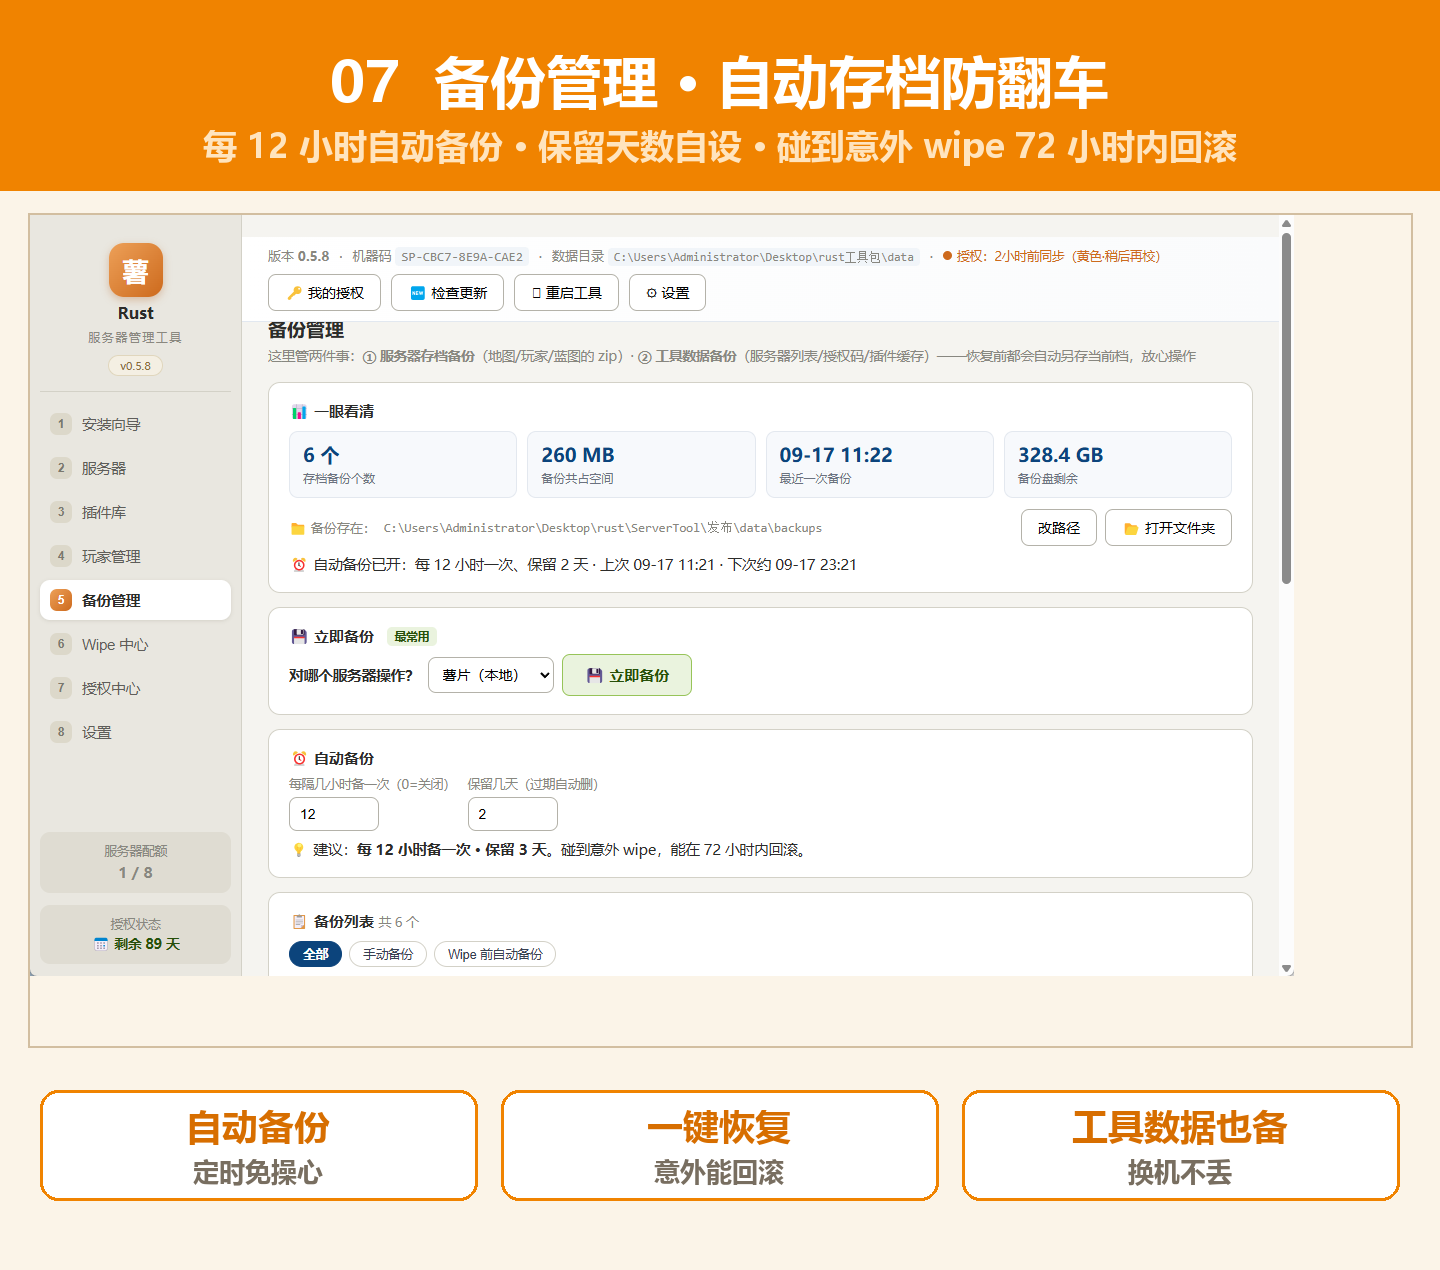This screenshot has width=1440, height=1270.
Task: Click the scrollbar down arrow
Action: coord(1286,969)
